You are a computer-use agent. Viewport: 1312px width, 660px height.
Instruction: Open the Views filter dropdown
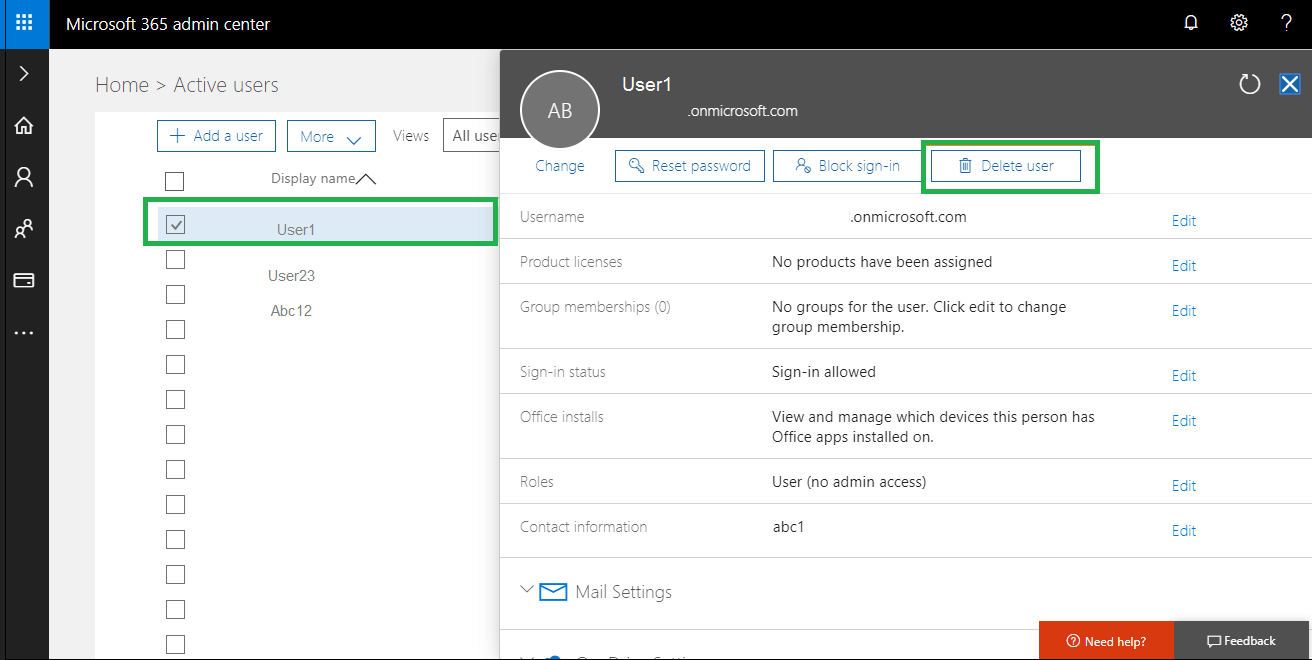(472, 136)
